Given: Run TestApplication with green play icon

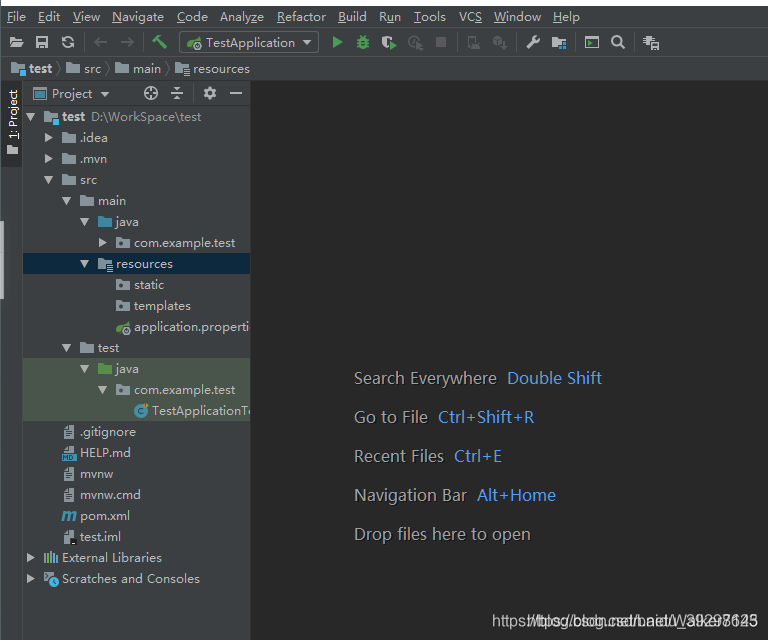Looking at the screenshot, I should click(337, 43).
